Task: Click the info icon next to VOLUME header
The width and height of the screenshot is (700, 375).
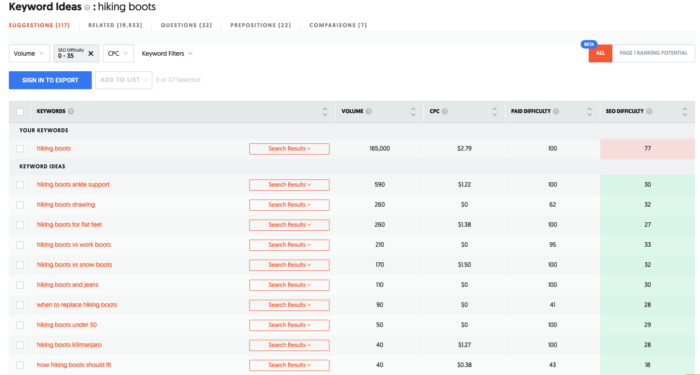Action: [369, 111]
